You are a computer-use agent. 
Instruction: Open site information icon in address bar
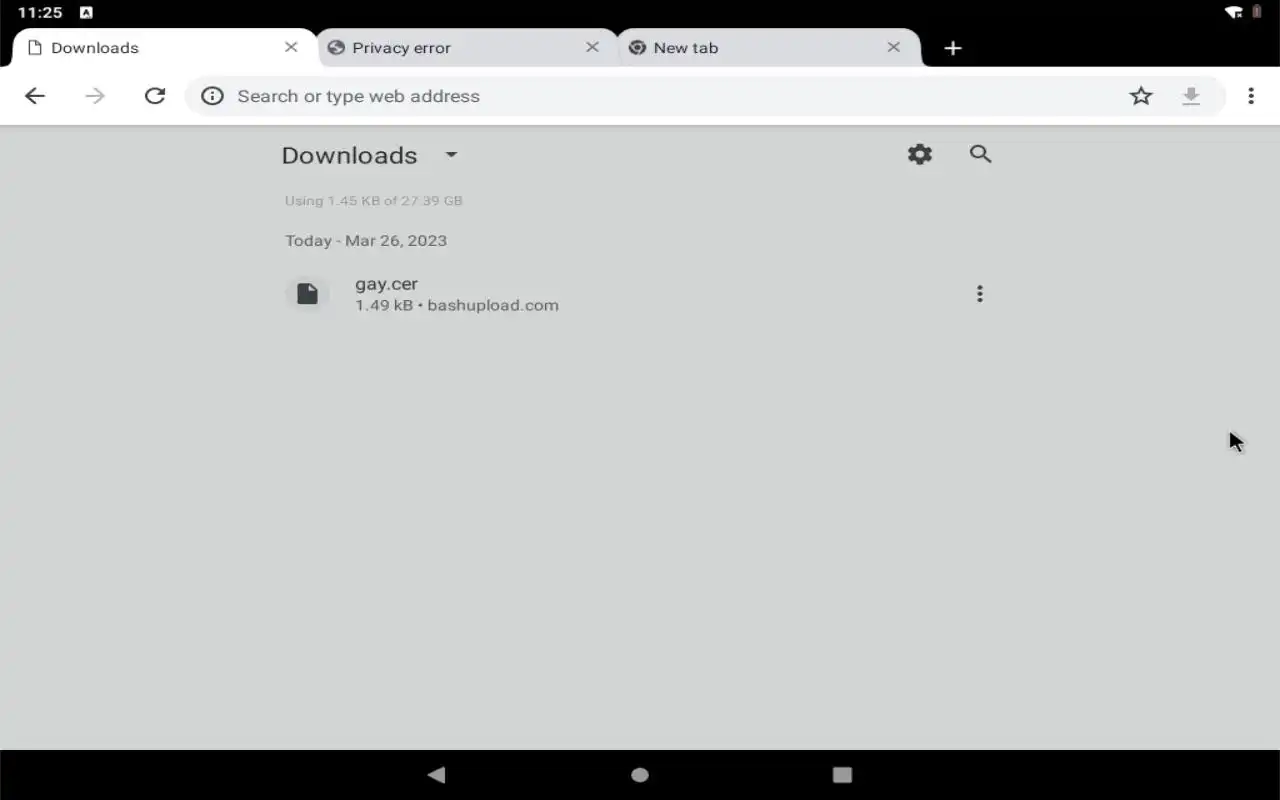212,96
